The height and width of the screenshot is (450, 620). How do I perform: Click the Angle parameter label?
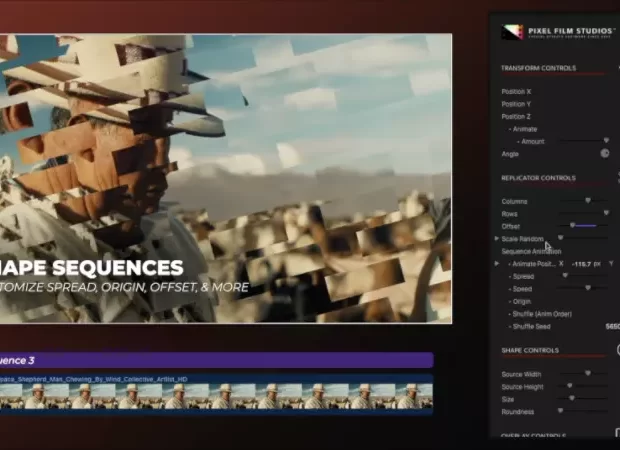click(x=510, y=154)
